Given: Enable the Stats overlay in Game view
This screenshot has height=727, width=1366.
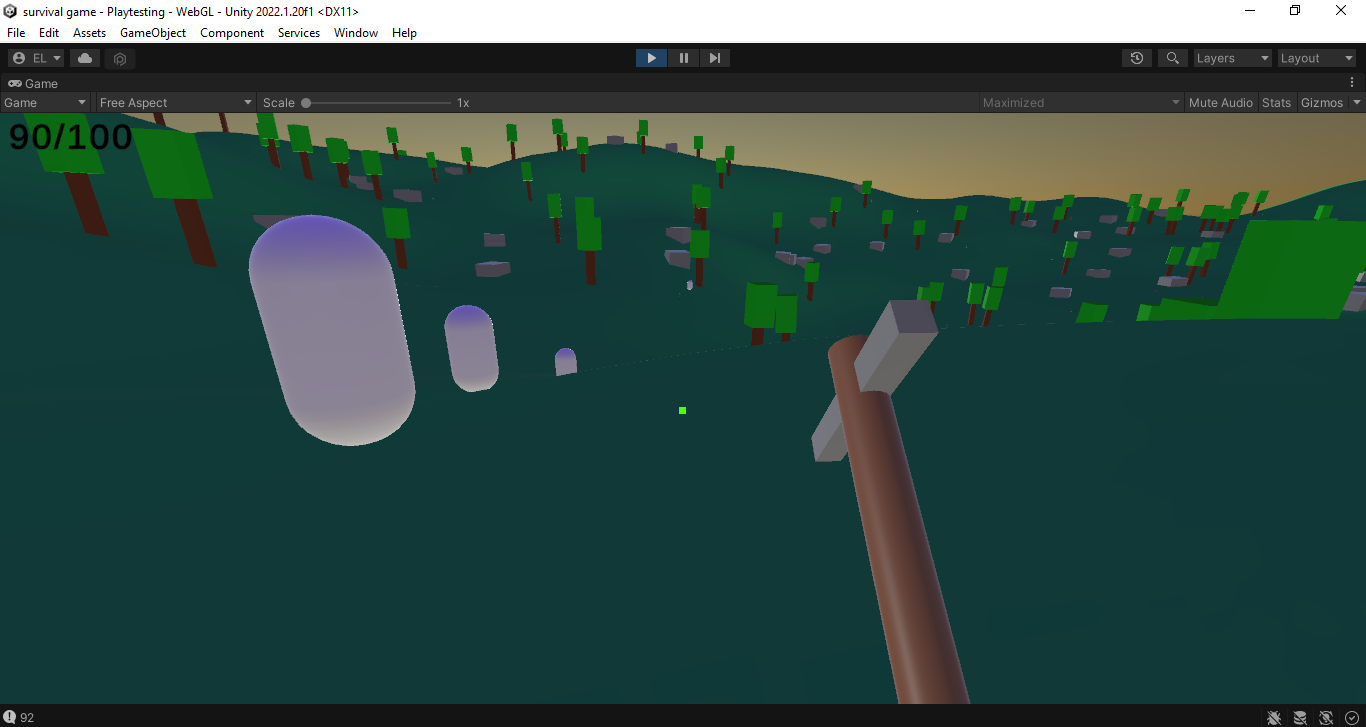Looking at the screenshot, I should click(x=1276, y=102).
